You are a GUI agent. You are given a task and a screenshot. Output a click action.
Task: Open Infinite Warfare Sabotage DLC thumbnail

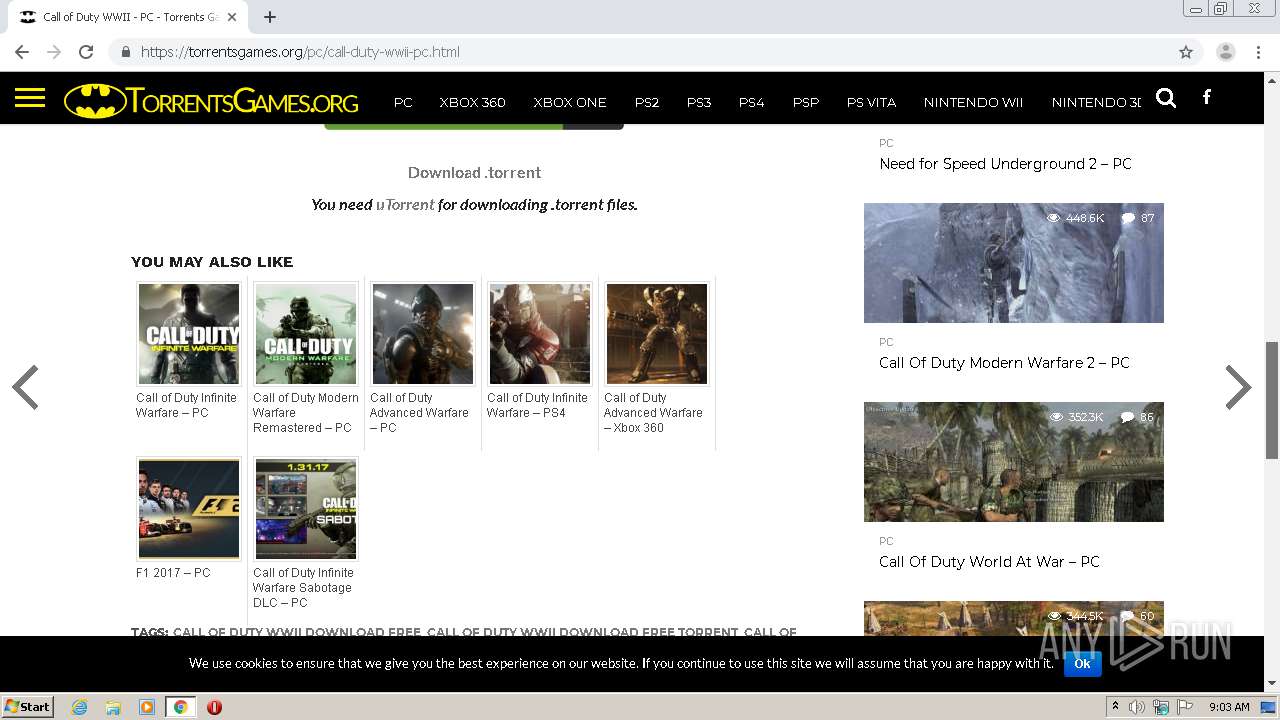point(306,509)
